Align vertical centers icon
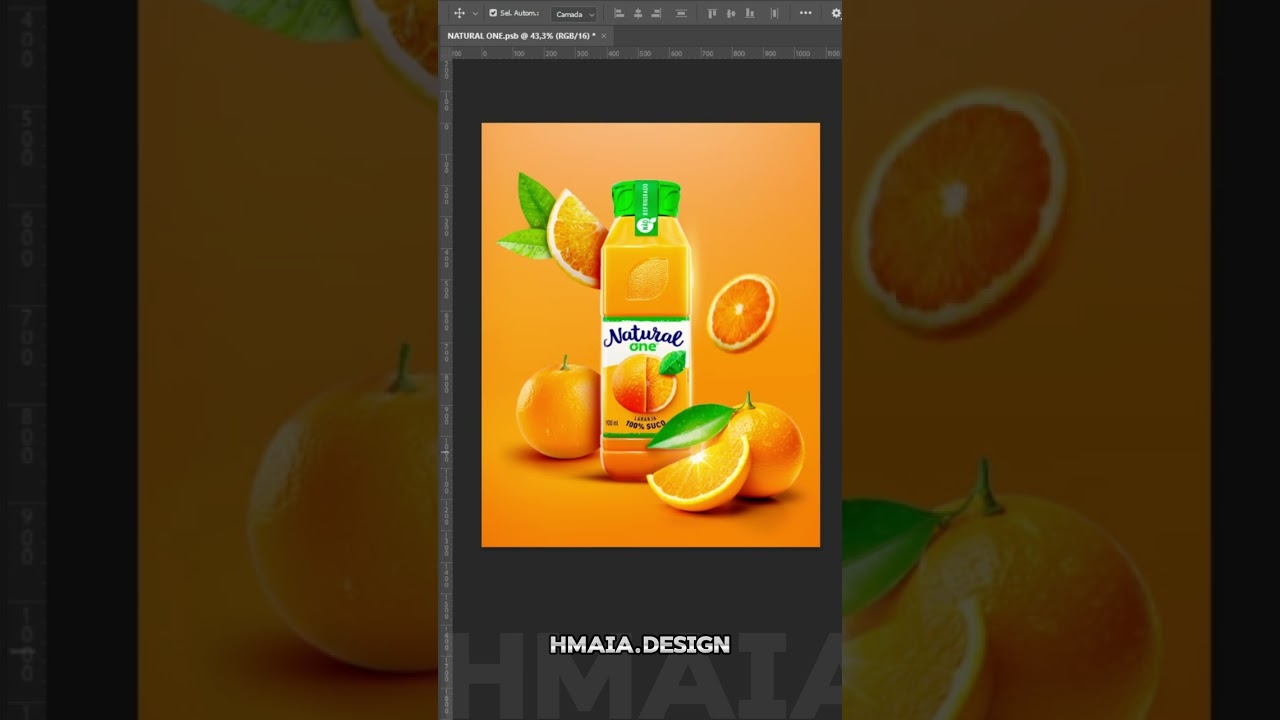 pyautogui.click(x=731, y=13)
